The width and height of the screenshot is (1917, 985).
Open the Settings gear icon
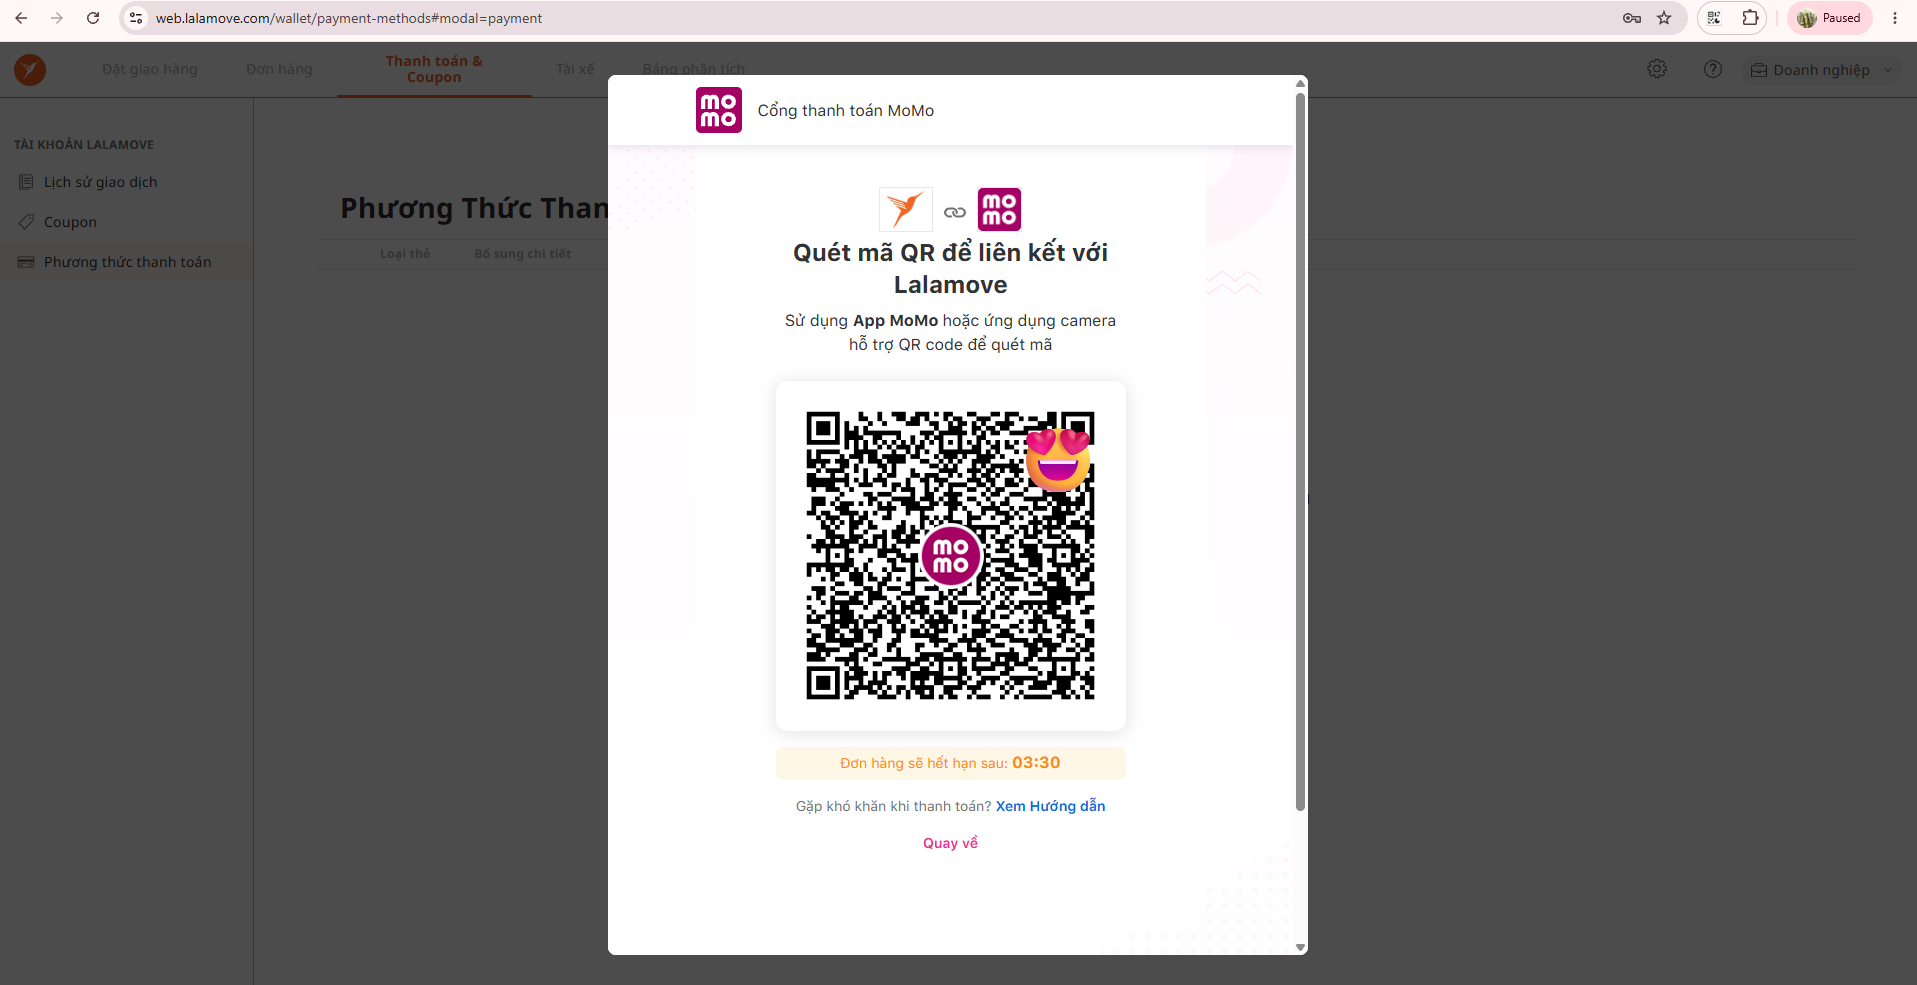(x=1657, y=69)
